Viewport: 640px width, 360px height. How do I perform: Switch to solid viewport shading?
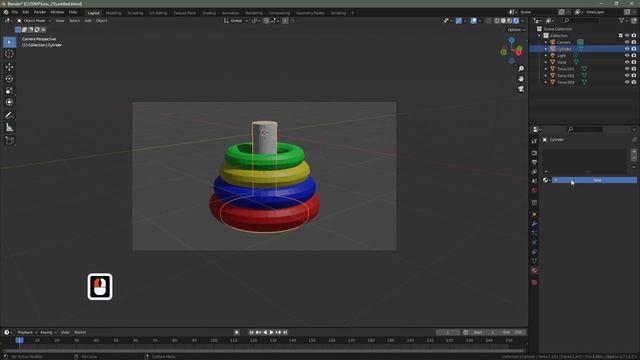(x=503, y=21)
